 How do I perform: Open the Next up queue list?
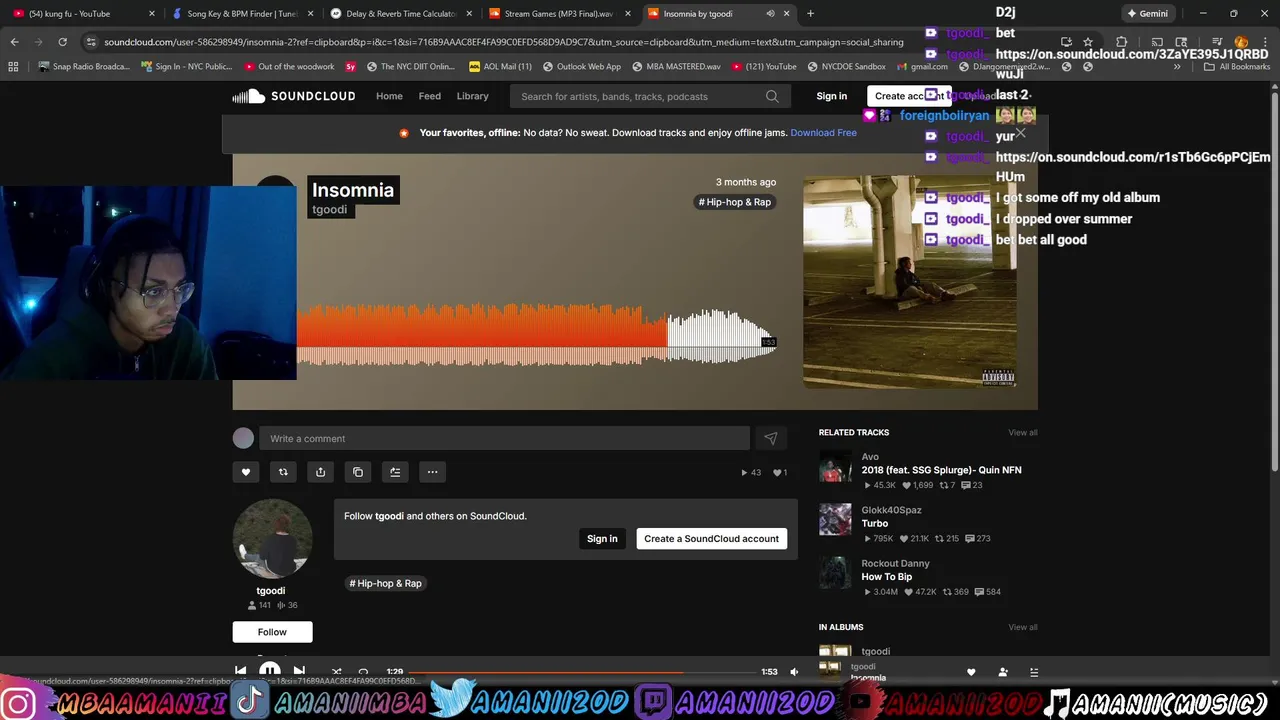pos(1034,672)
